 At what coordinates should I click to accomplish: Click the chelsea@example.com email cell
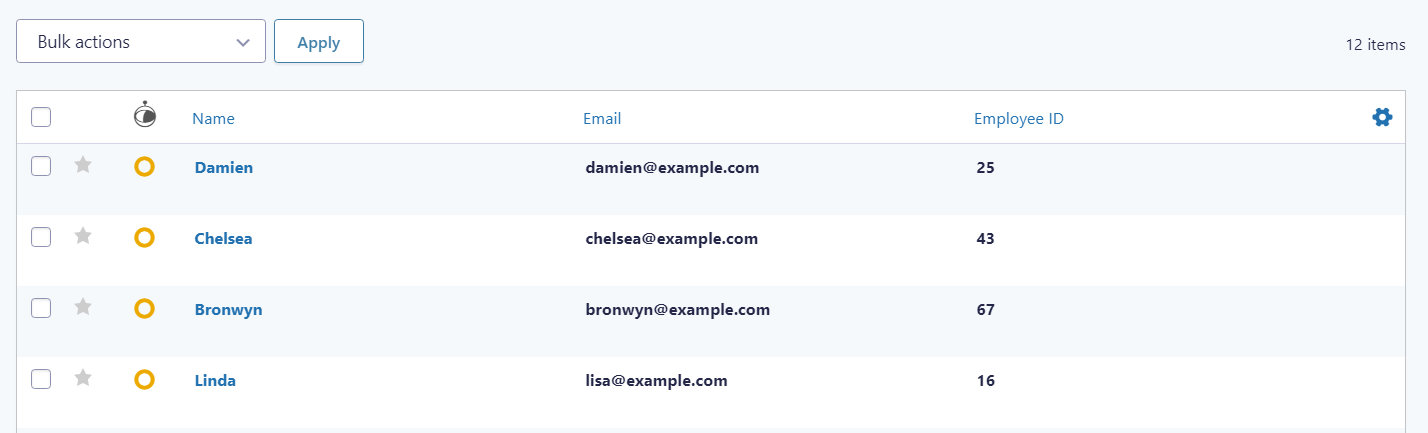tap(671, 239)
